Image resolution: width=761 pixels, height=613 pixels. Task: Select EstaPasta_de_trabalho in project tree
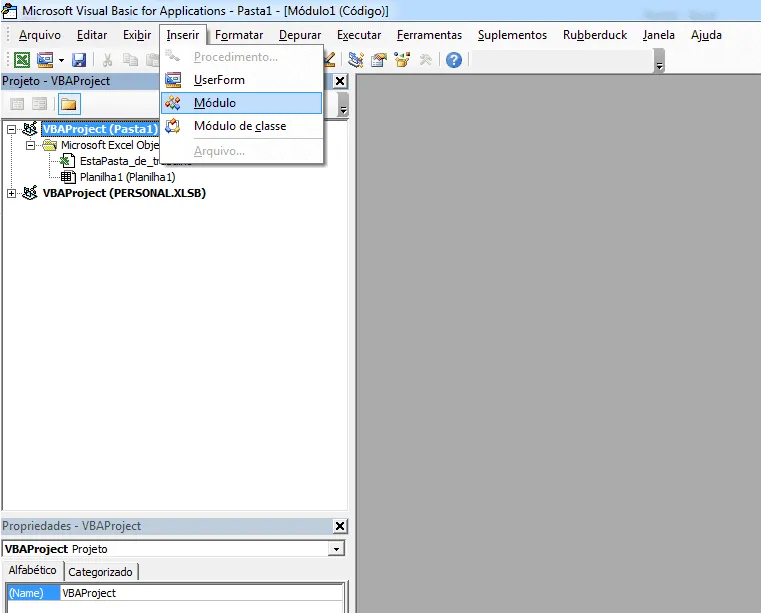120,161
